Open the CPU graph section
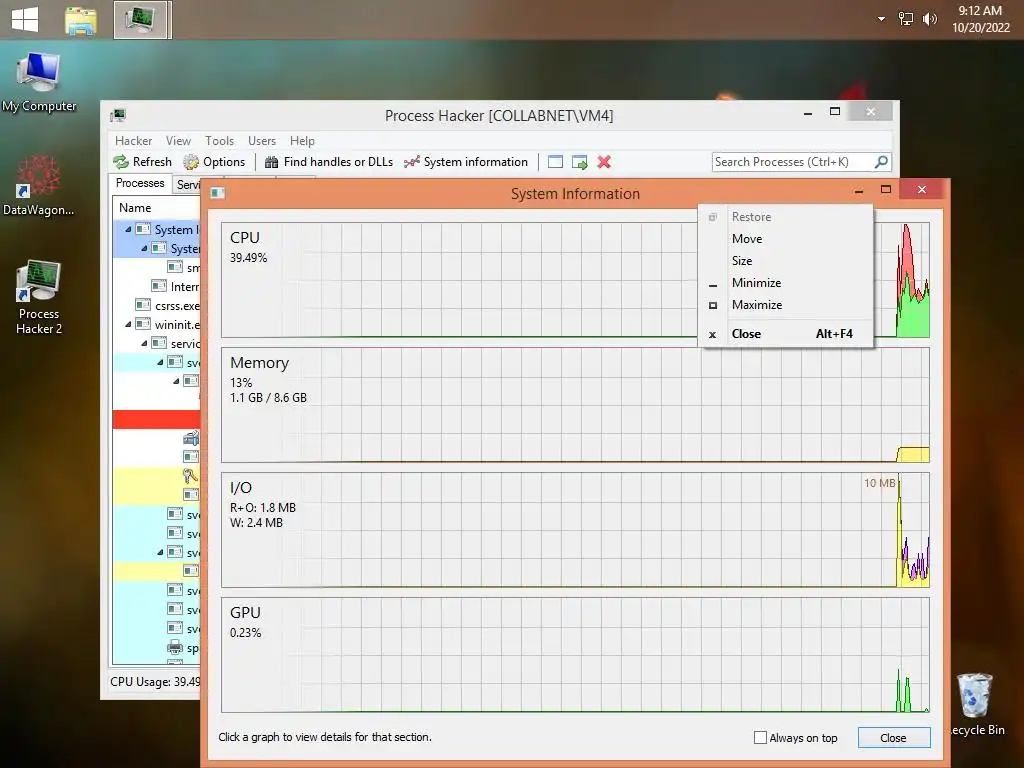Viewport: 1024px width, 768px height. [x=575, y=280]
